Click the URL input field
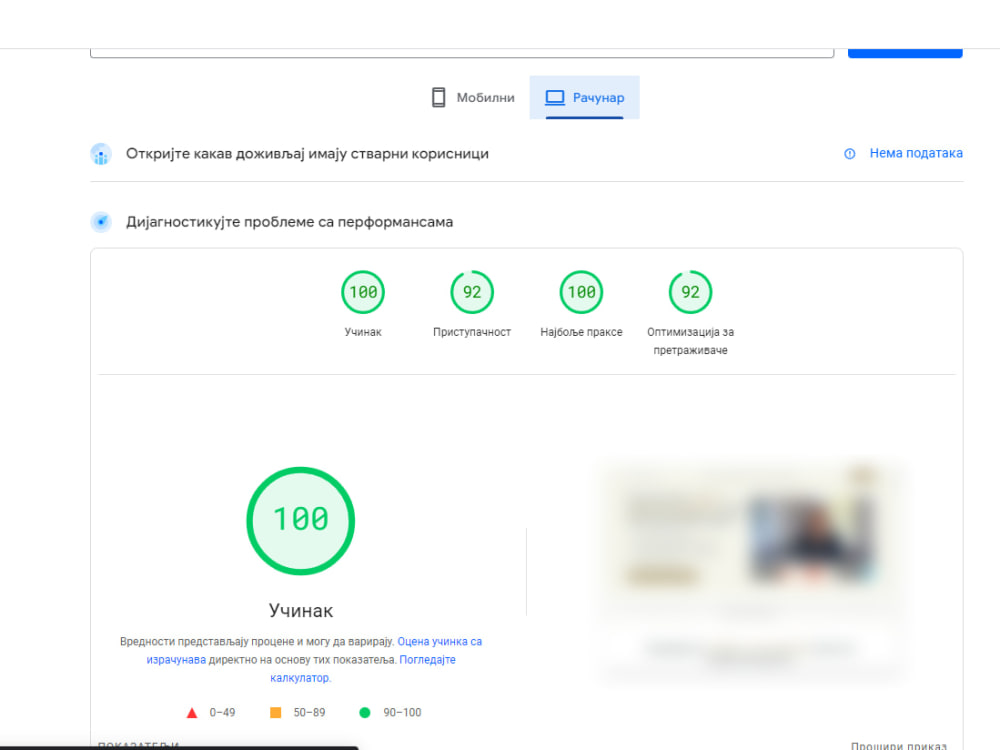This screenshot has width=1000, height=750. tap(462, 52)
